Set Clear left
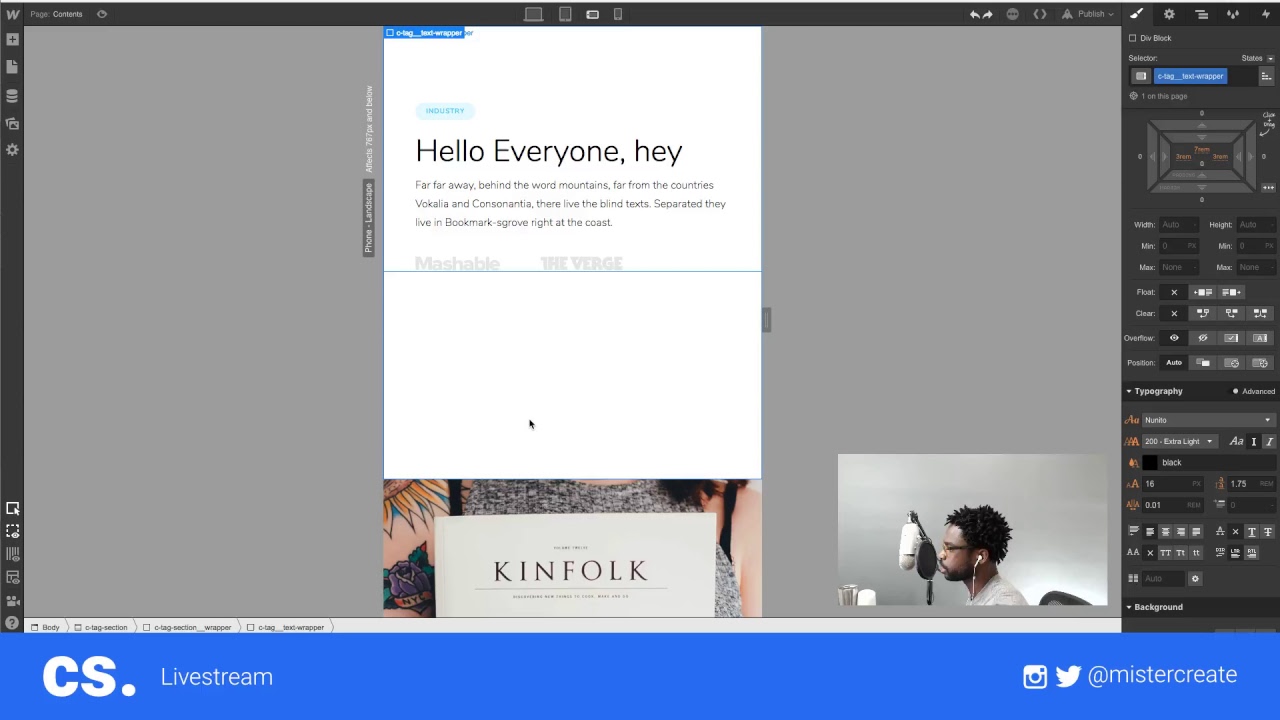 pyautogui.click(x=1203, y=313)
